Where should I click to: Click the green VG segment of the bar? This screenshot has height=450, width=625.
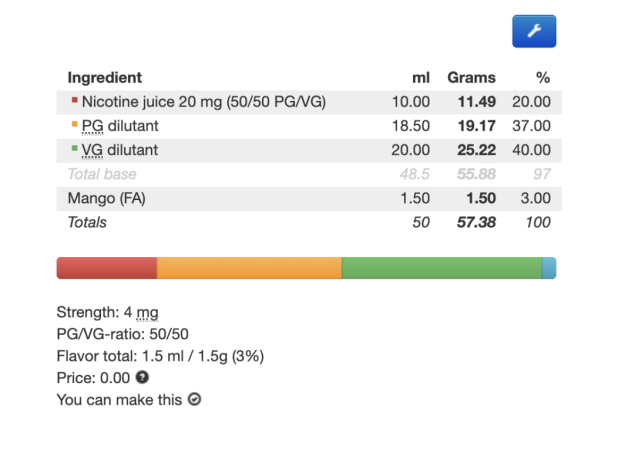coord(442,268)
